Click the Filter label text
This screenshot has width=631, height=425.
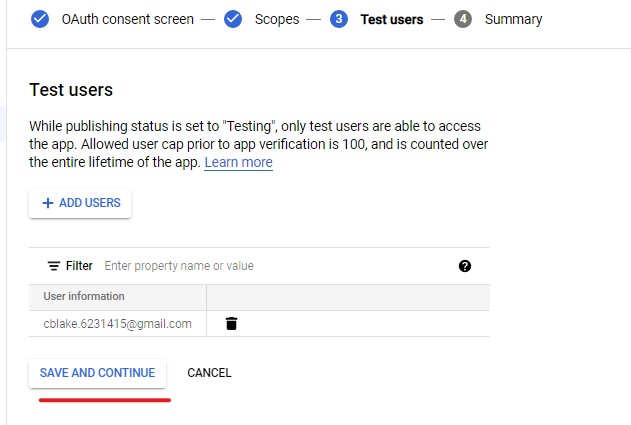point(79,266)
